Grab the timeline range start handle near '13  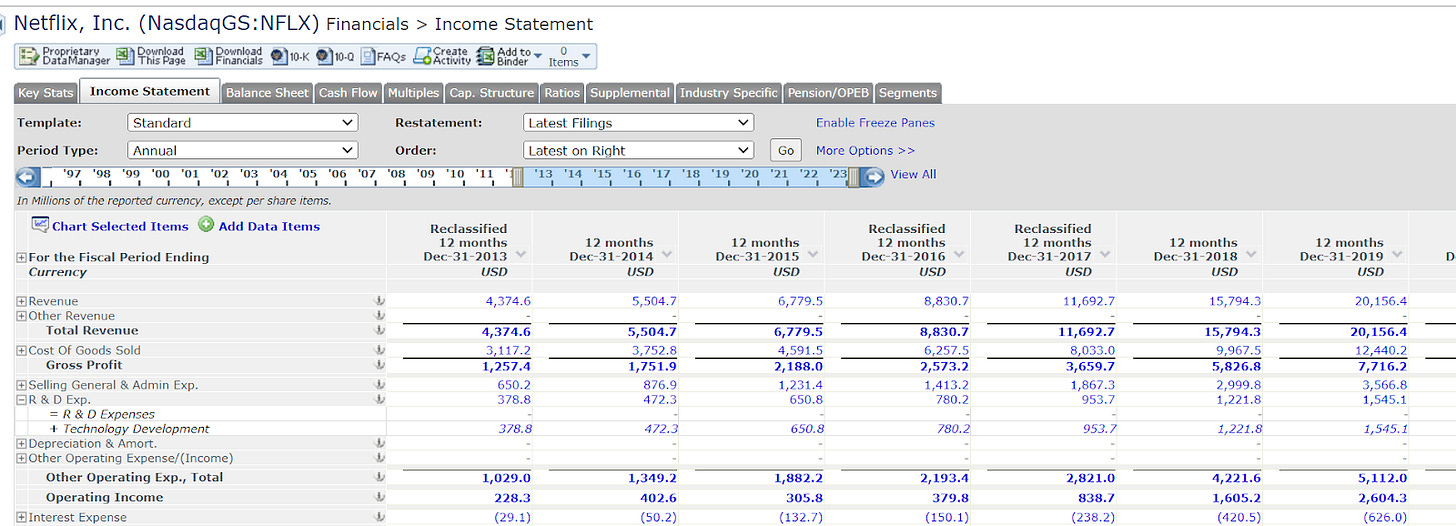coord(517,177)
